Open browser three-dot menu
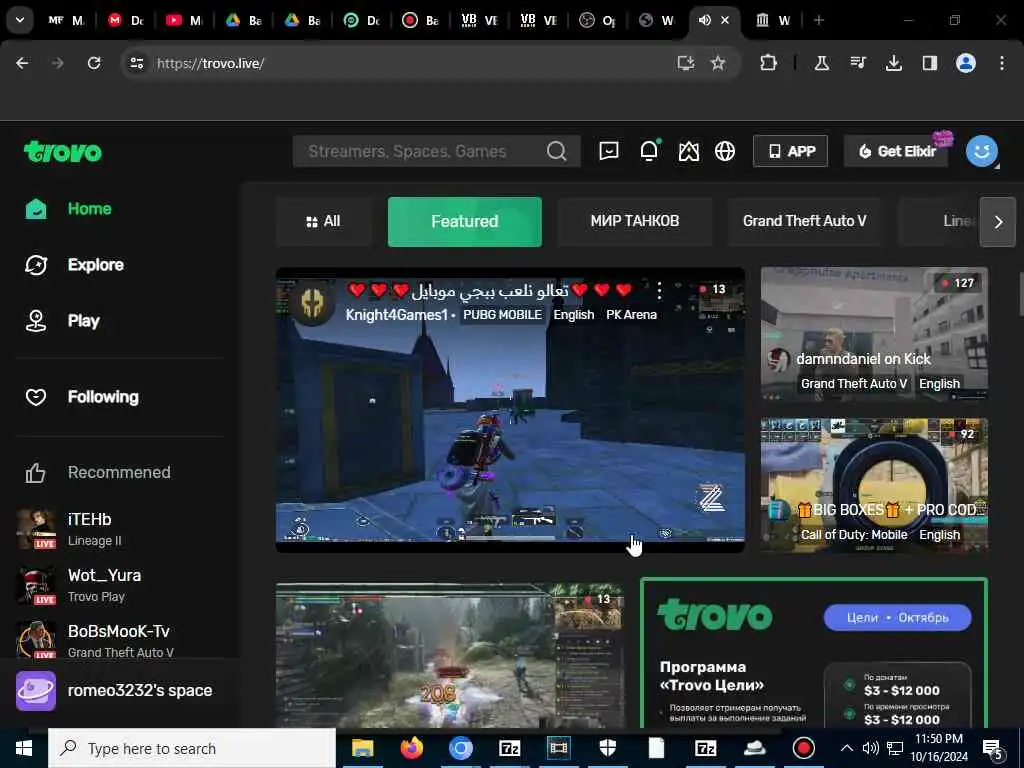The width and height of the screenshot is (1024, 768). [1002, 63]
